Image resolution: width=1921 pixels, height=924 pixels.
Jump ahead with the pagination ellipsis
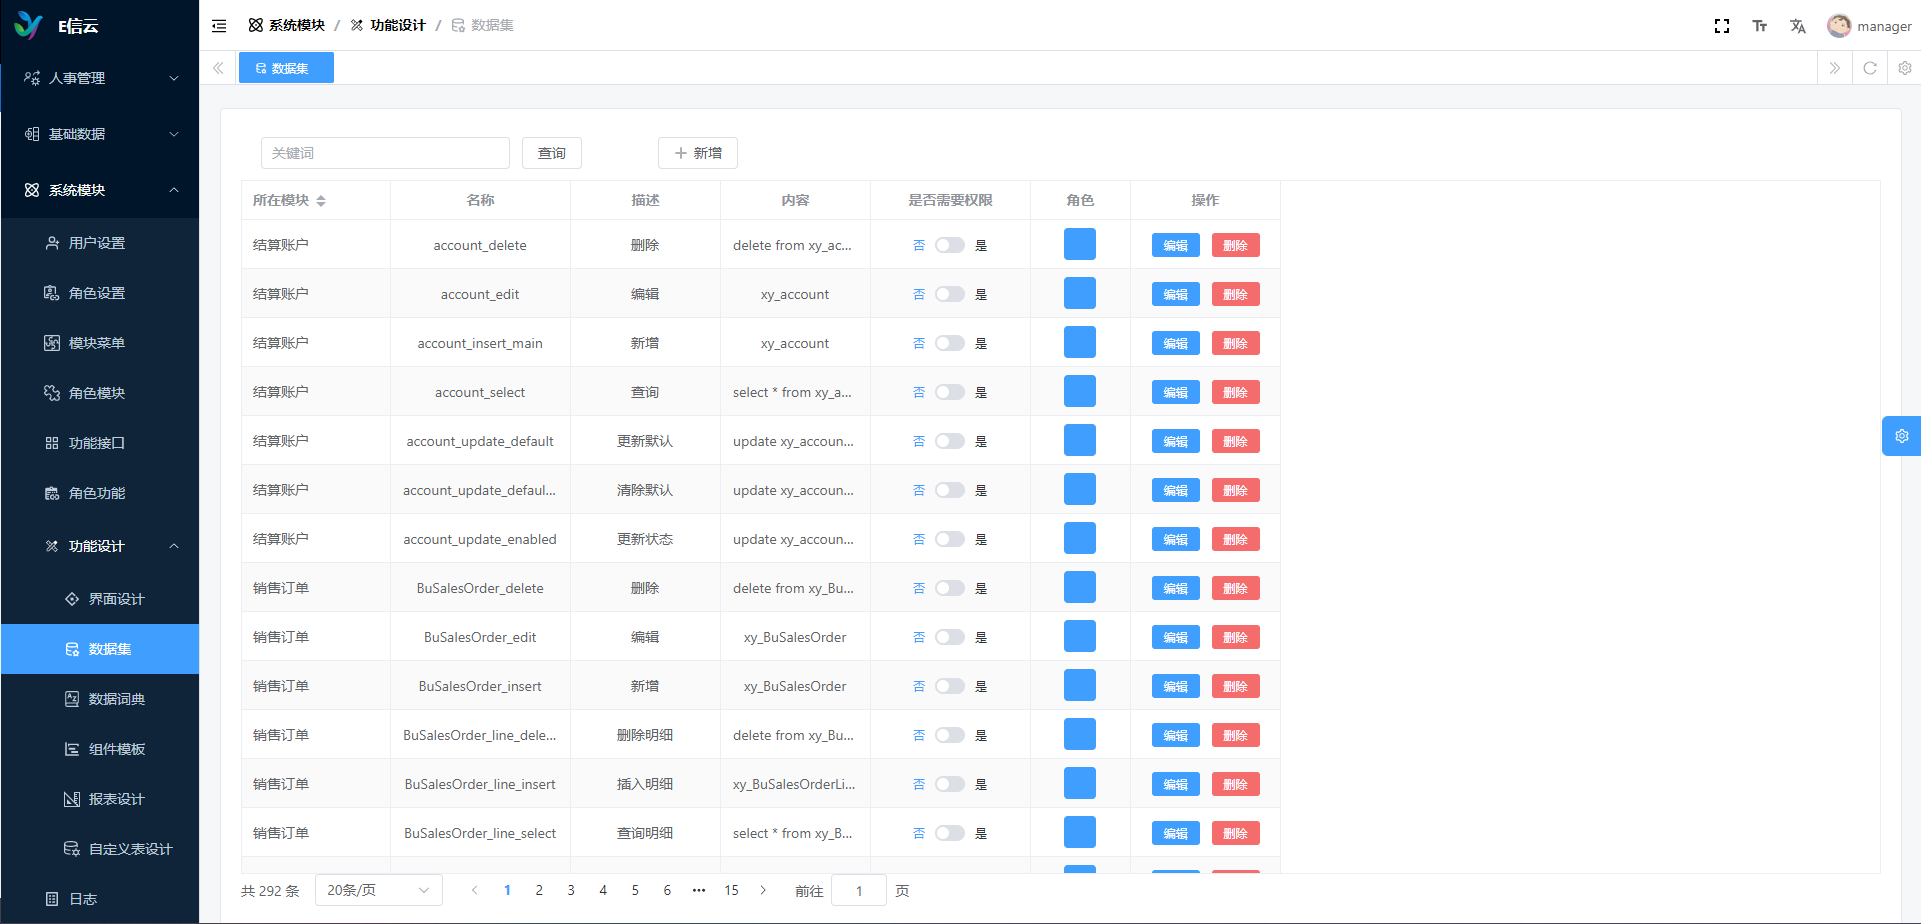[x=699, y=890]
